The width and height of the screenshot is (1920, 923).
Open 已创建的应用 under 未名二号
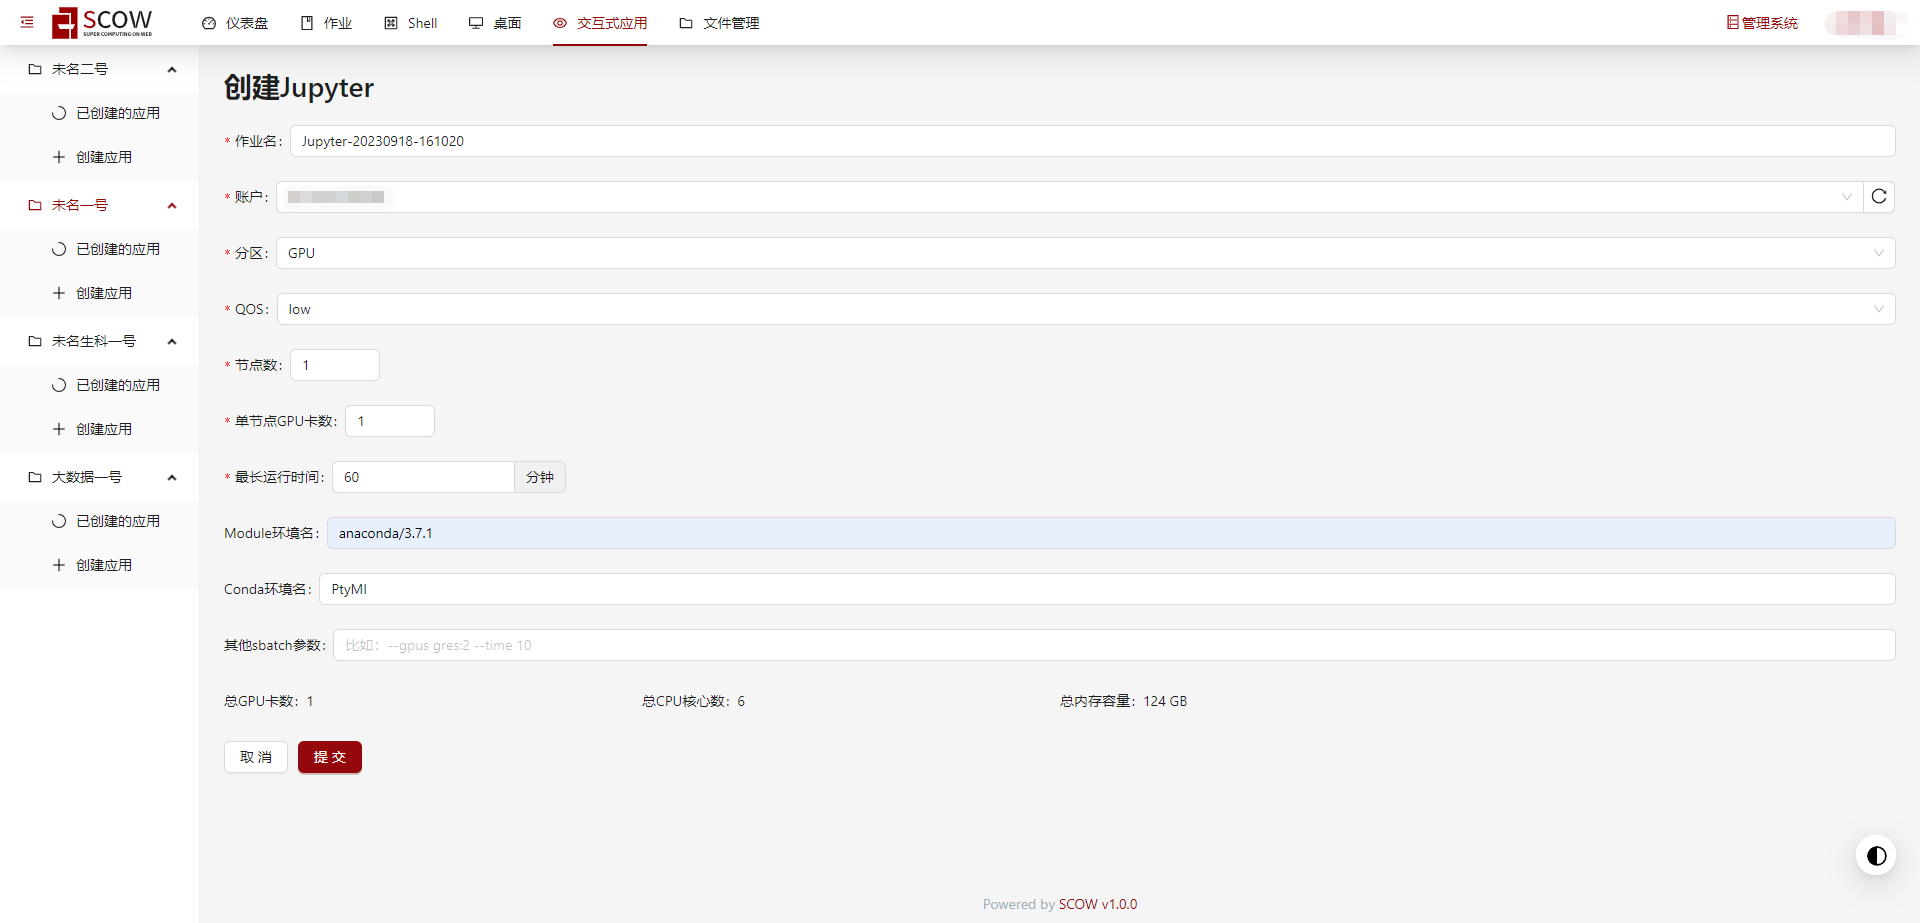point(117,113)
